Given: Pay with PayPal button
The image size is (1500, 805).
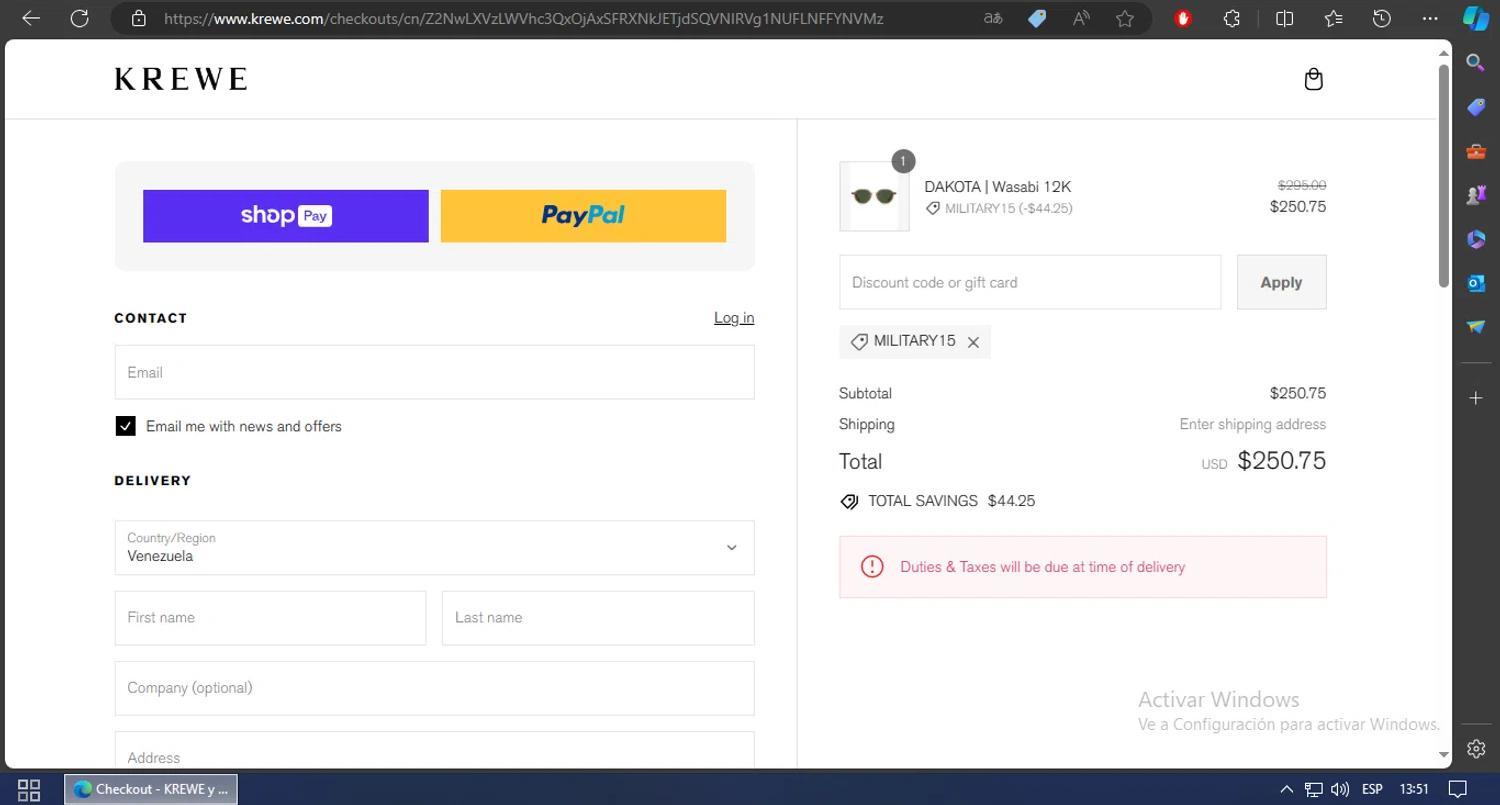Looking at the screenshot, I should click(x=583, y=216).
